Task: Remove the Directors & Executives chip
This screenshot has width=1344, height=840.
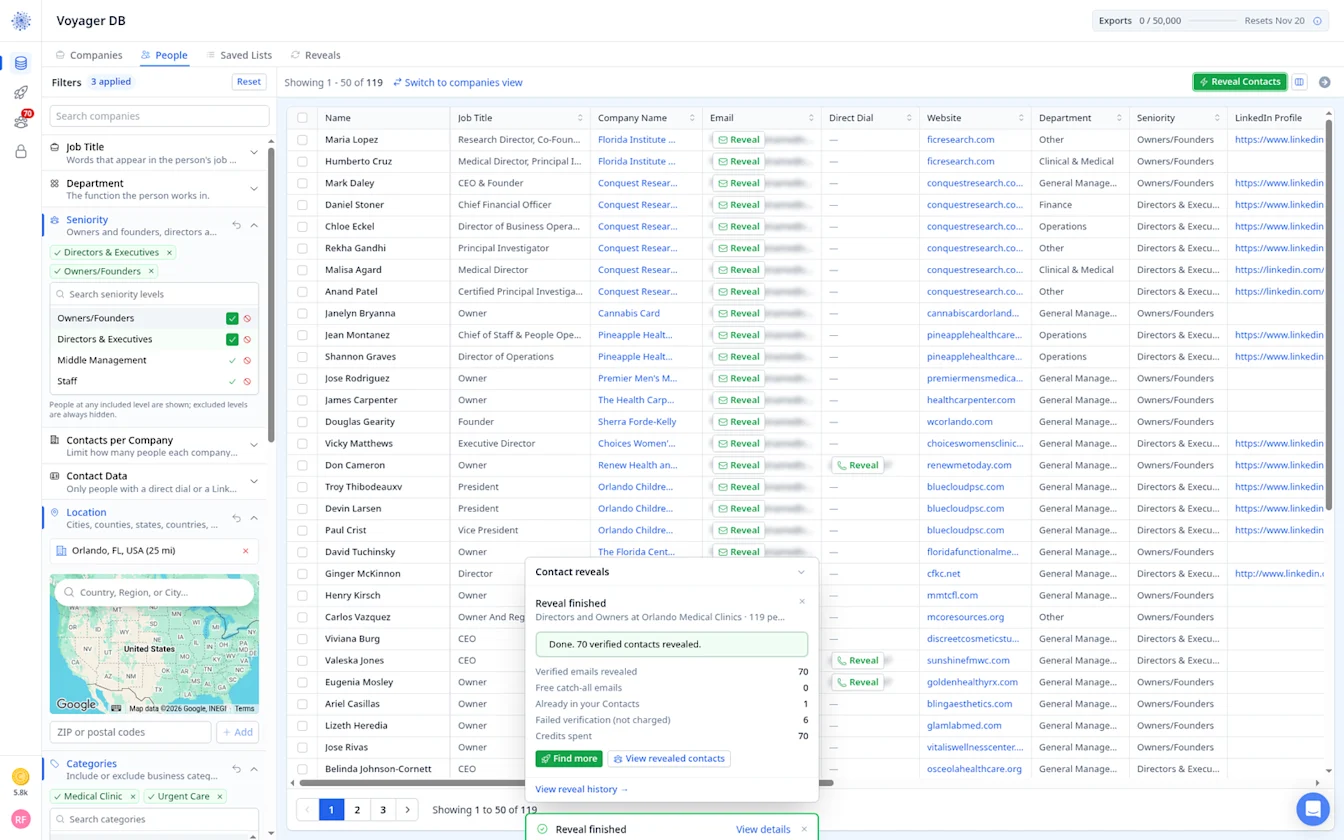Action: (169, 253)
